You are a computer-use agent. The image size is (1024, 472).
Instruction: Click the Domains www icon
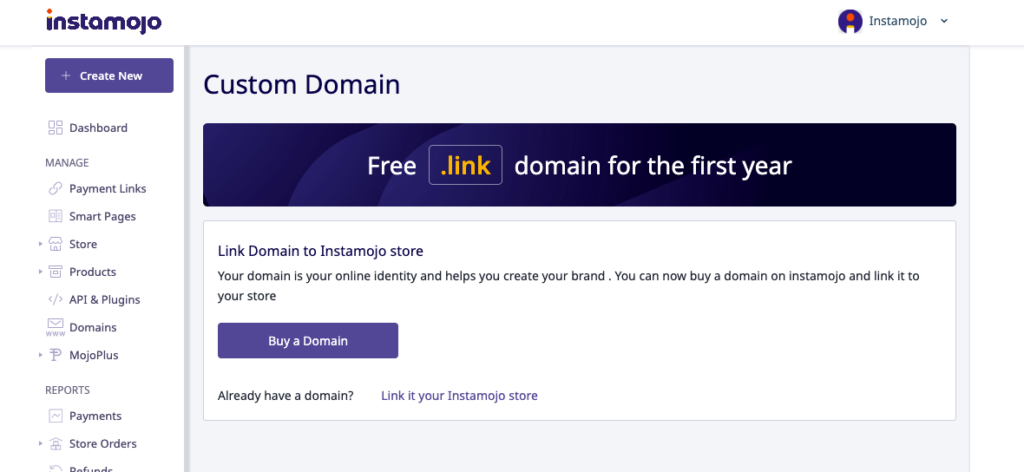pyautogui.click(x=55, y=327)
